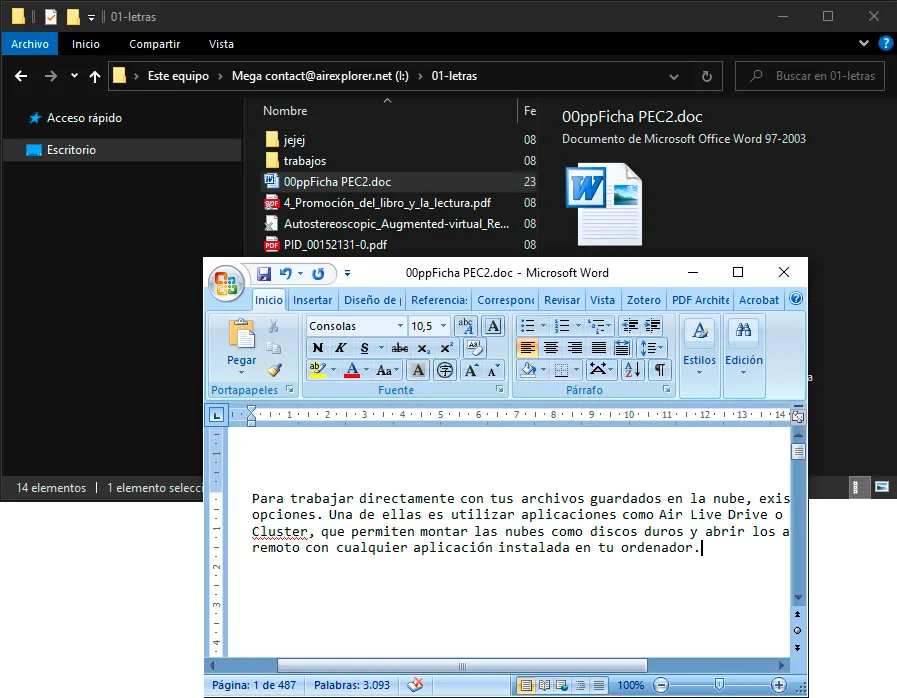Screen dimensions: 897x698
Task: Click the Pegar paste icon
Action: (x=241, y=335)
